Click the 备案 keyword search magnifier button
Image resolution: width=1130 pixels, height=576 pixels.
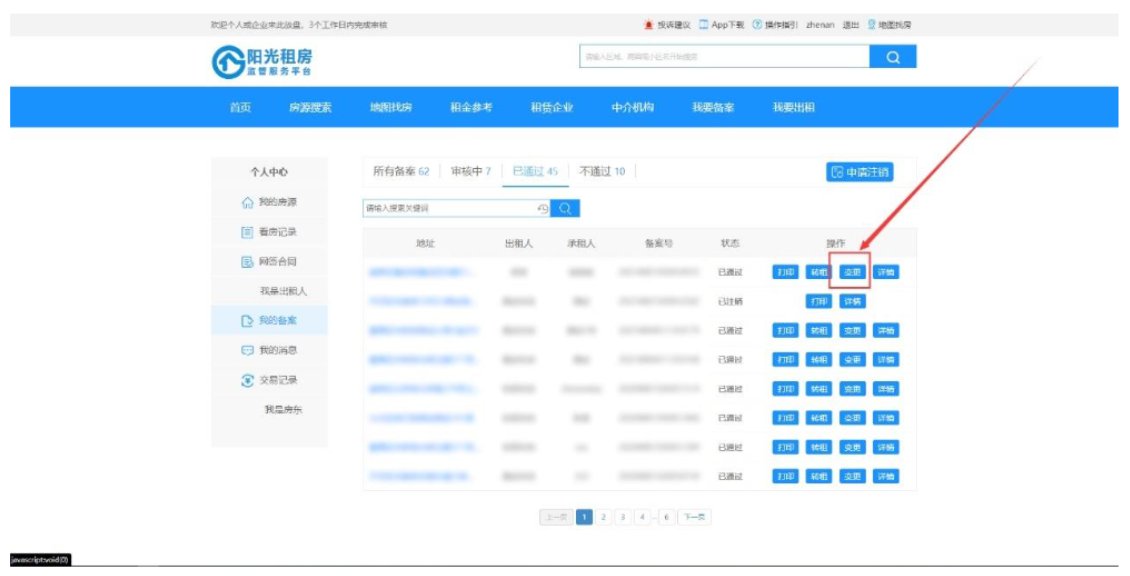(x=565, y=208)
